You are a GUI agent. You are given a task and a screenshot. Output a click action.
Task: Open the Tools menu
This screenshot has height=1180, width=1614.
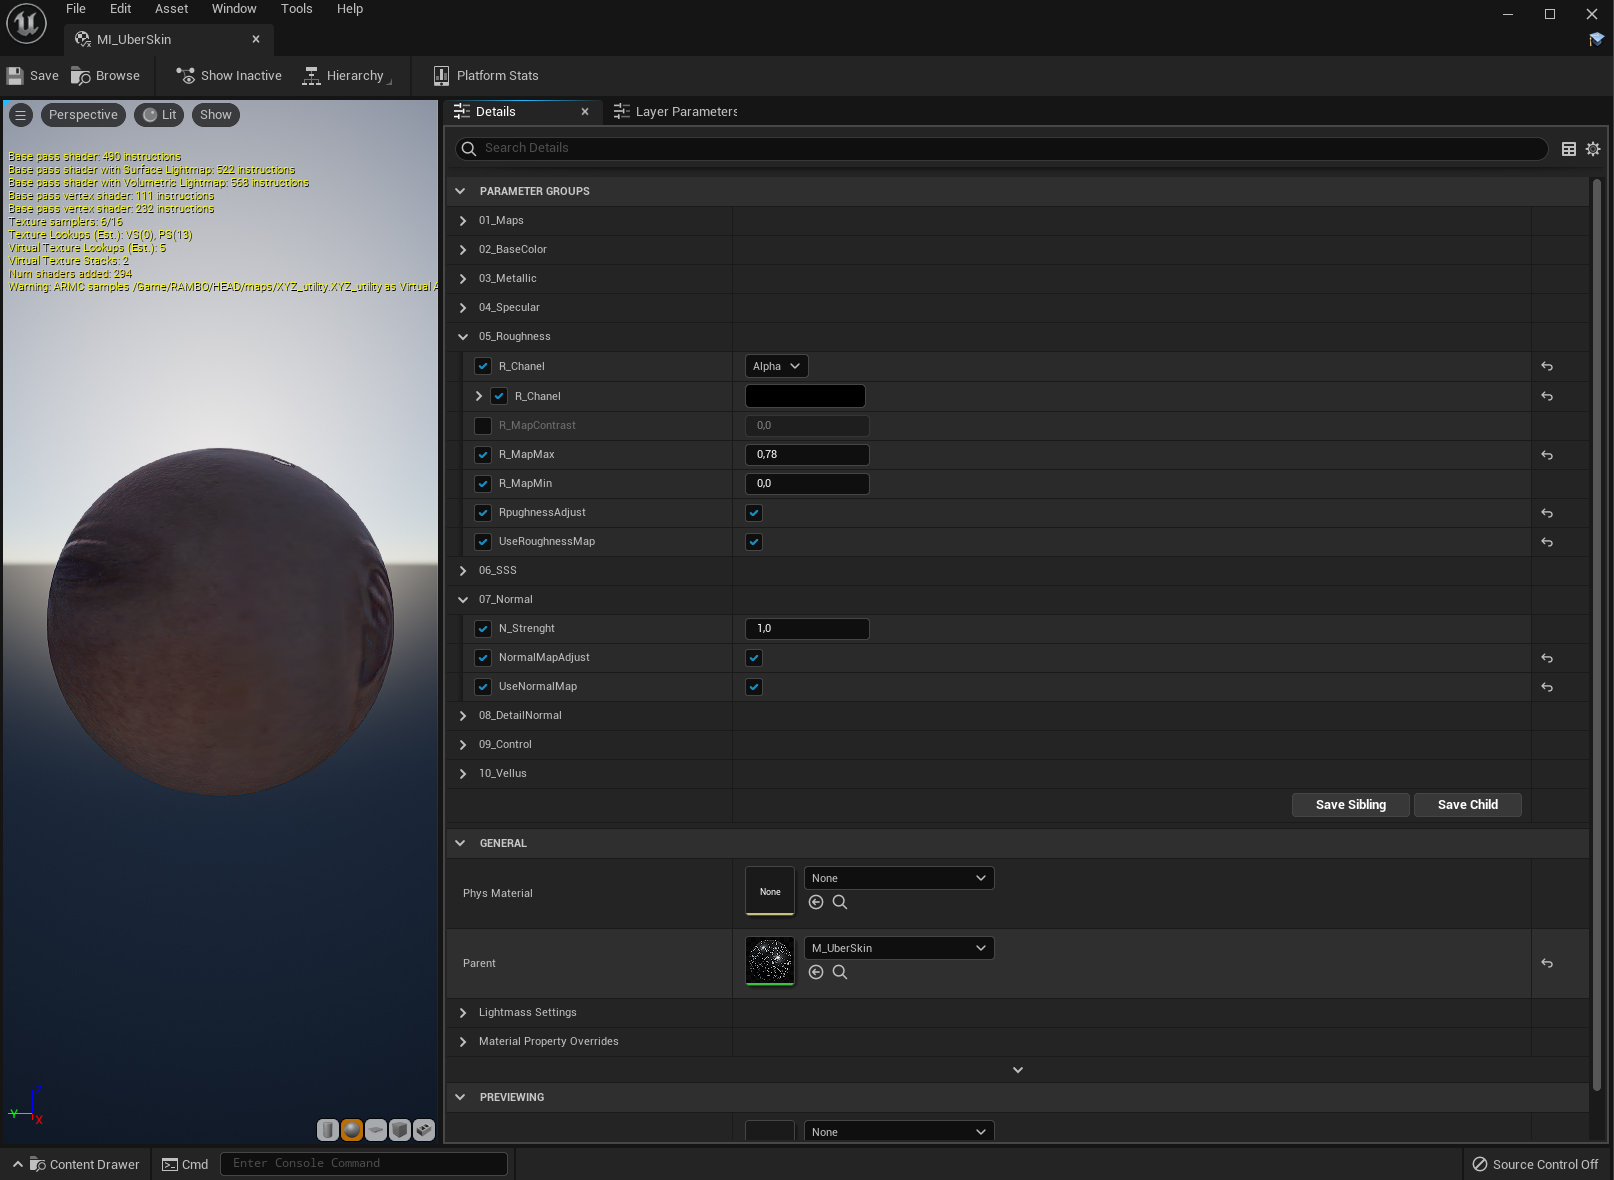click(296, 9)
